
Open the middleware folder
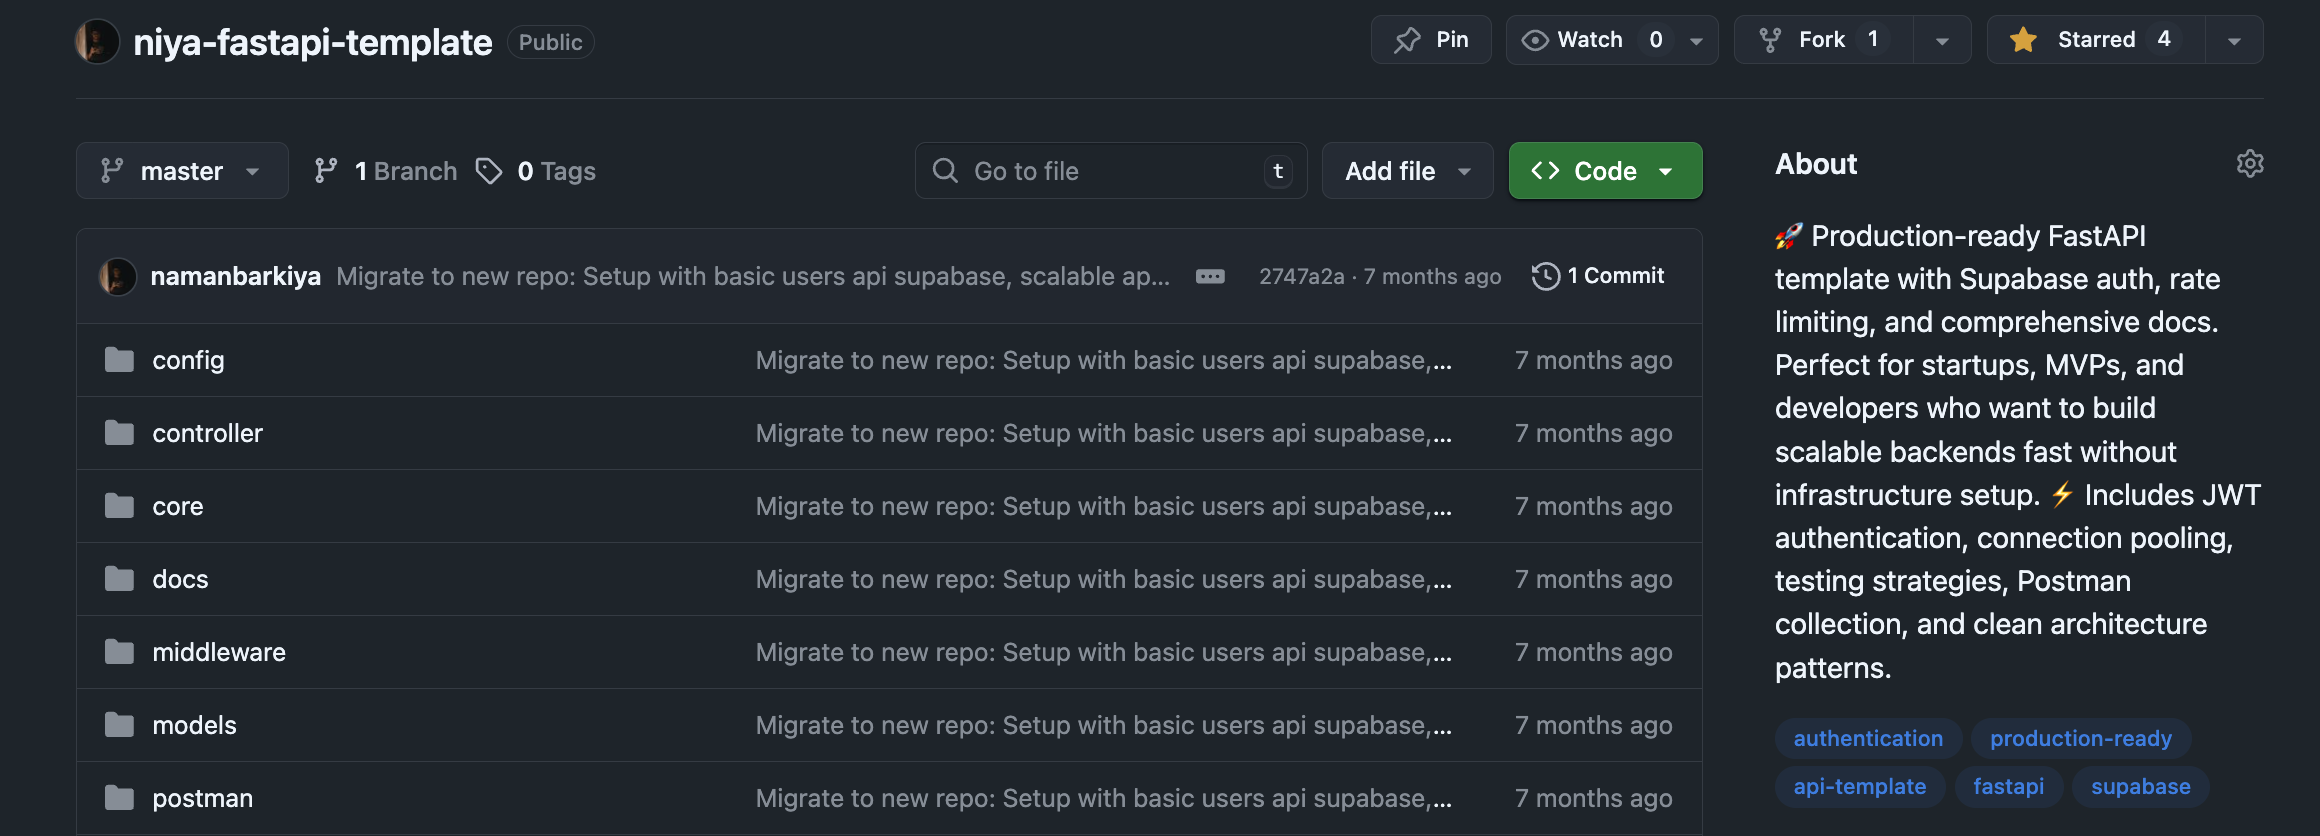point(219,652)
